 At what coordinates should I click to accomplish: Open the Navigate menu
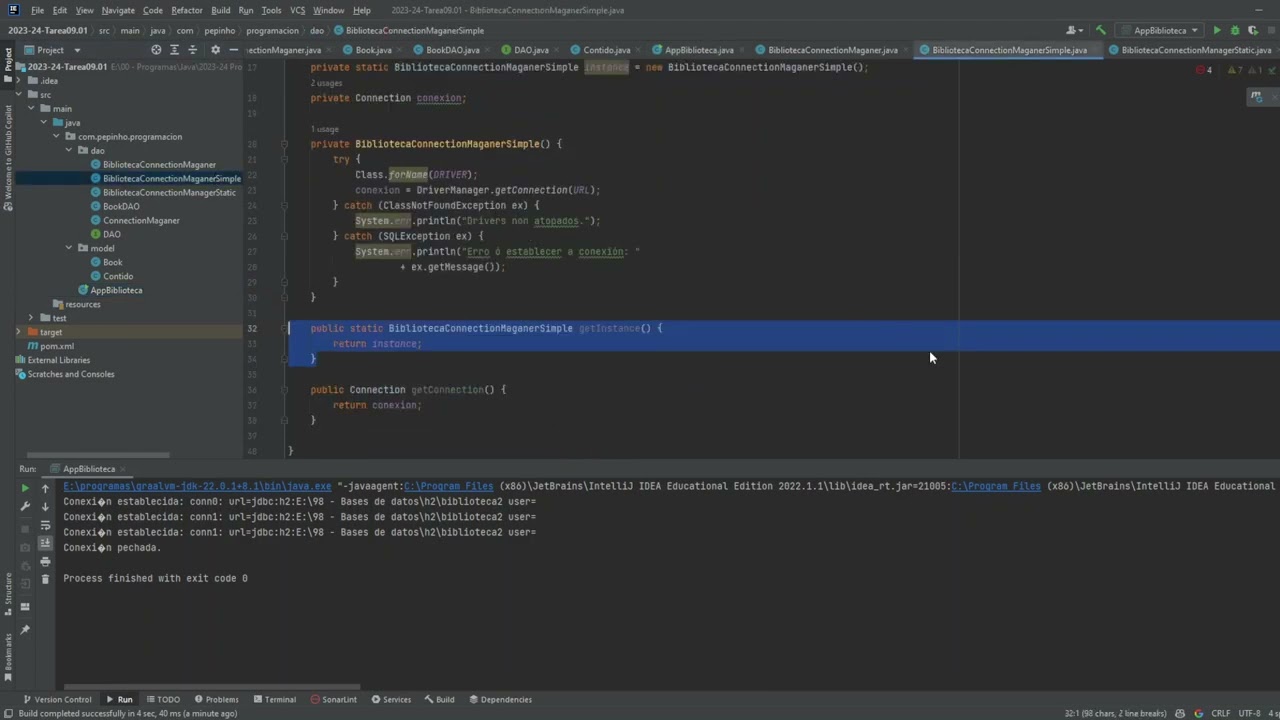(x=118, y=10)
